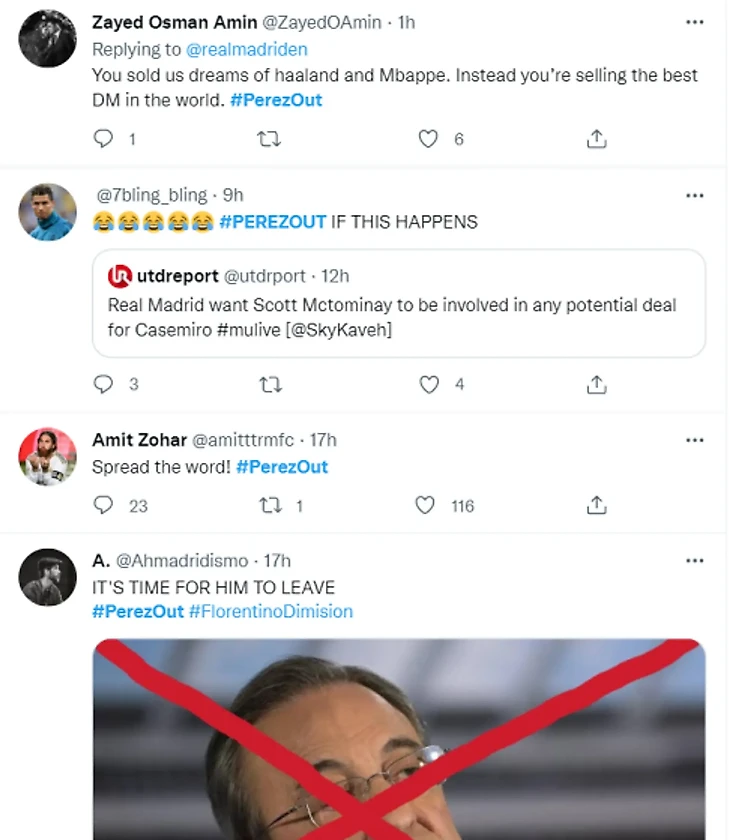Open Zayed Osman Amin's profile avatar

pyautogui.click(x=47, y=39)
